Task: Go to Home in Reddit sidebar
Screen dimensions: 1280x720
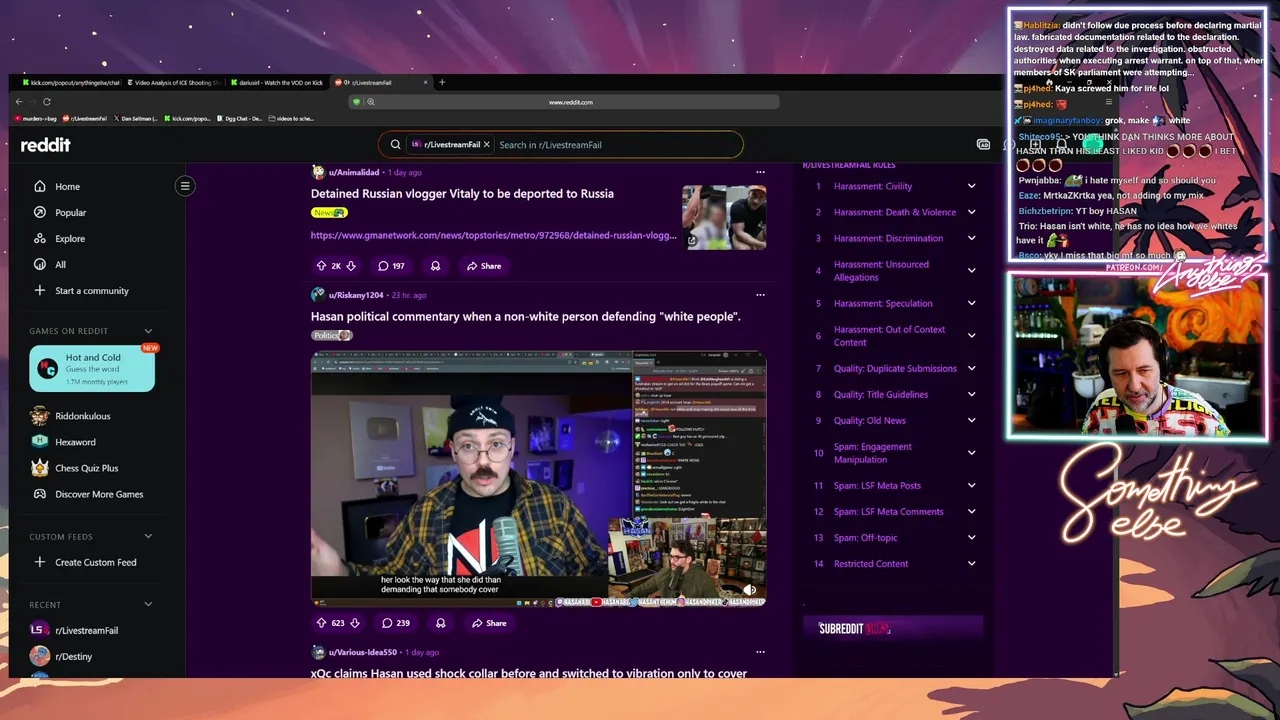Action: [67, 186]
